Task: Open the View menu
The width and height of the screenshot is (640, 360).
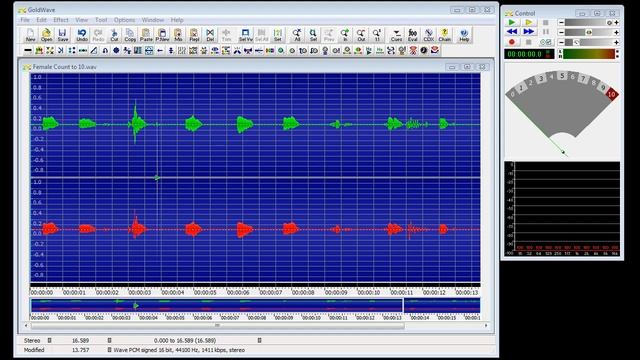Action: (81, 20)
